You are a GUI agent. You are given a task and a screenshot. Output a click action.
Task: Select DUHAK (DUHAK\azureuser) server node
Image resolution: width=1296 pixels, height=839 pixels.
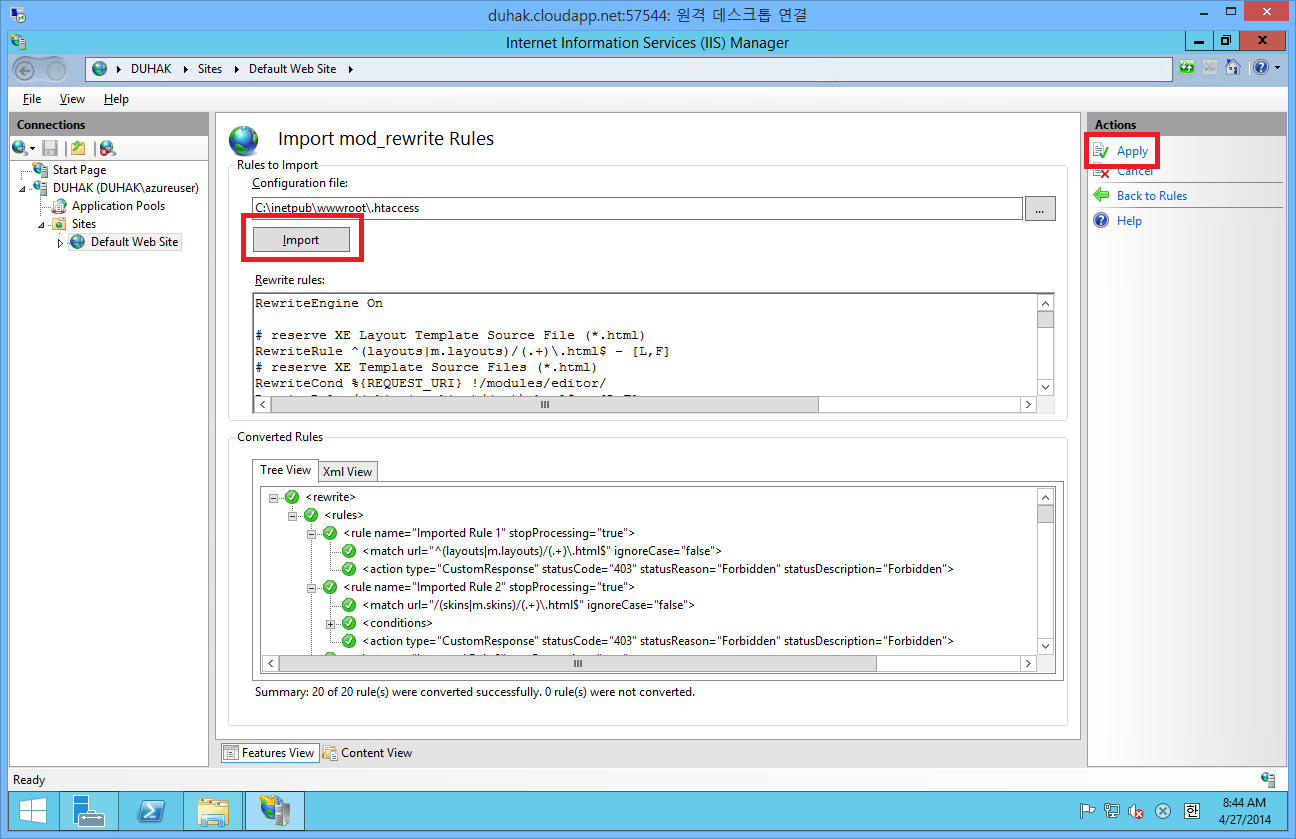click(x=125, y=187)
